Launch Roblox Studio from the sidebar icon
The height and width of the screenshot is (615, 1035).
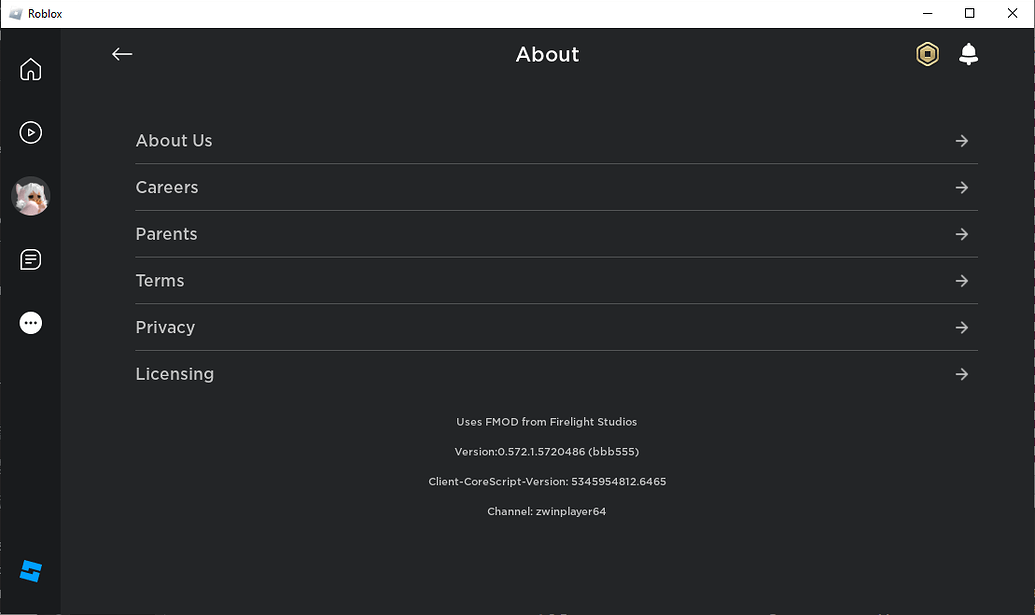tap(30, 571)
